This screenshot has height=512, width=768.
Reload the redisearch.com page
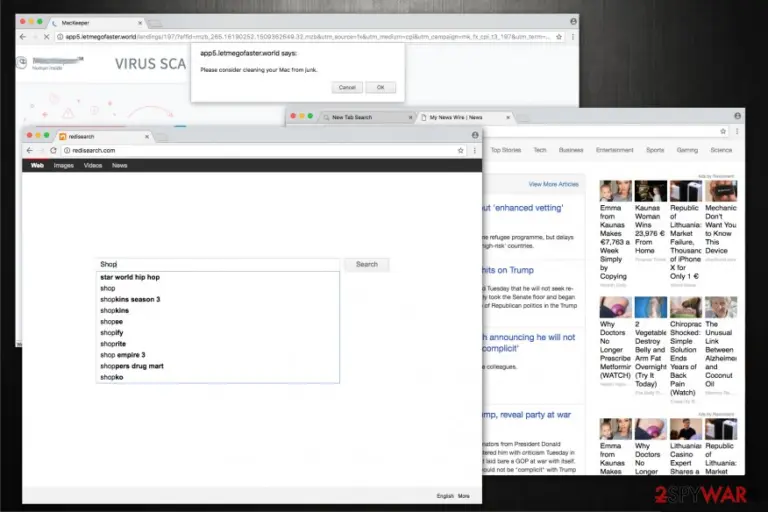click(53, 150)
